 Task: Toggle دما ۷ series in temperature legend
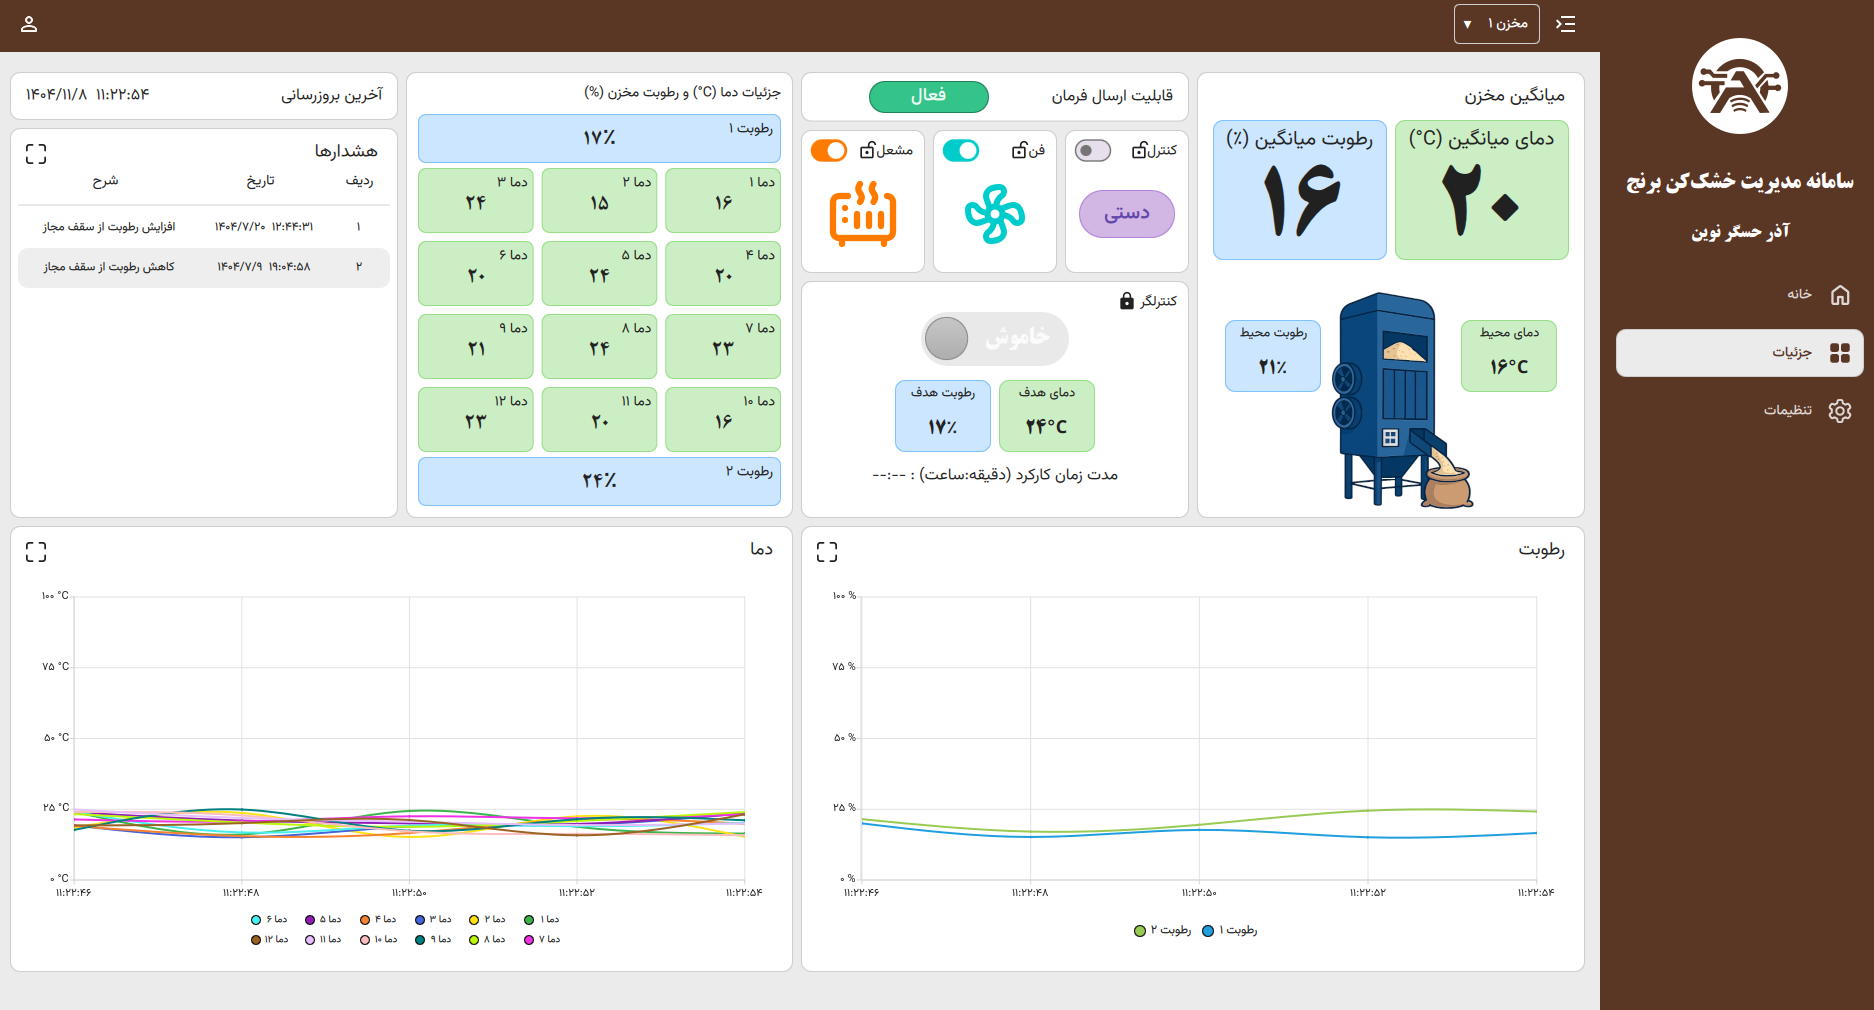(542, 939)
